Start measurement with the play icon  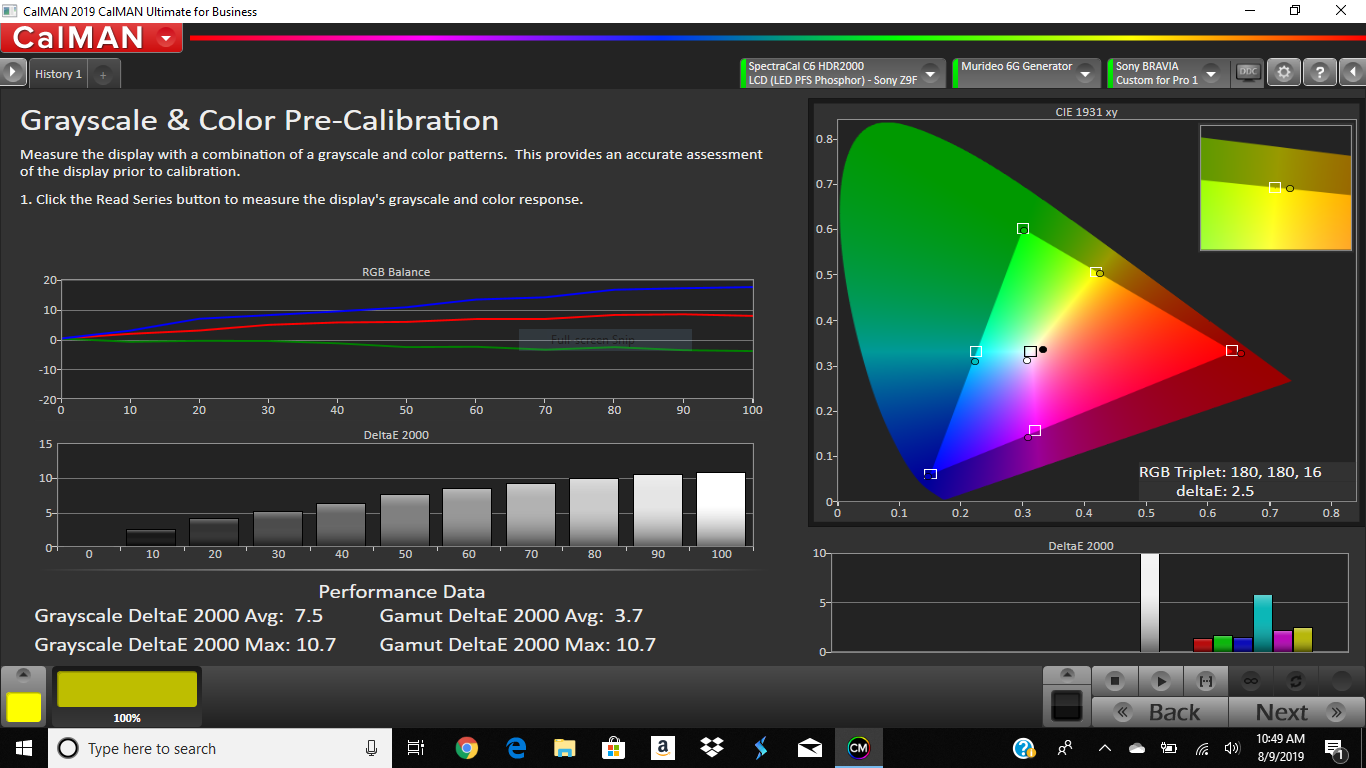click(x=1162, y=681)
